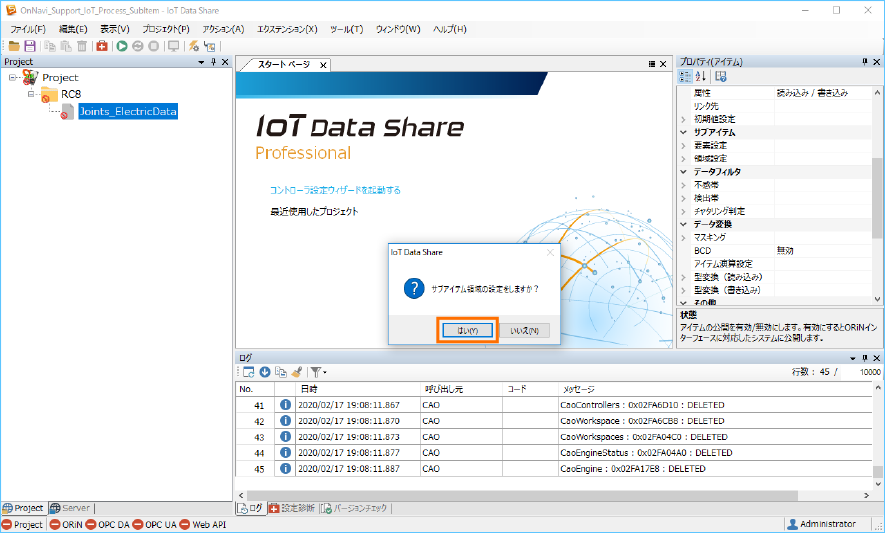Collapse the サブアイテム property category
The width and height of the screenshot is (885, 533).
pyautogui.click(x=684, y=132)
